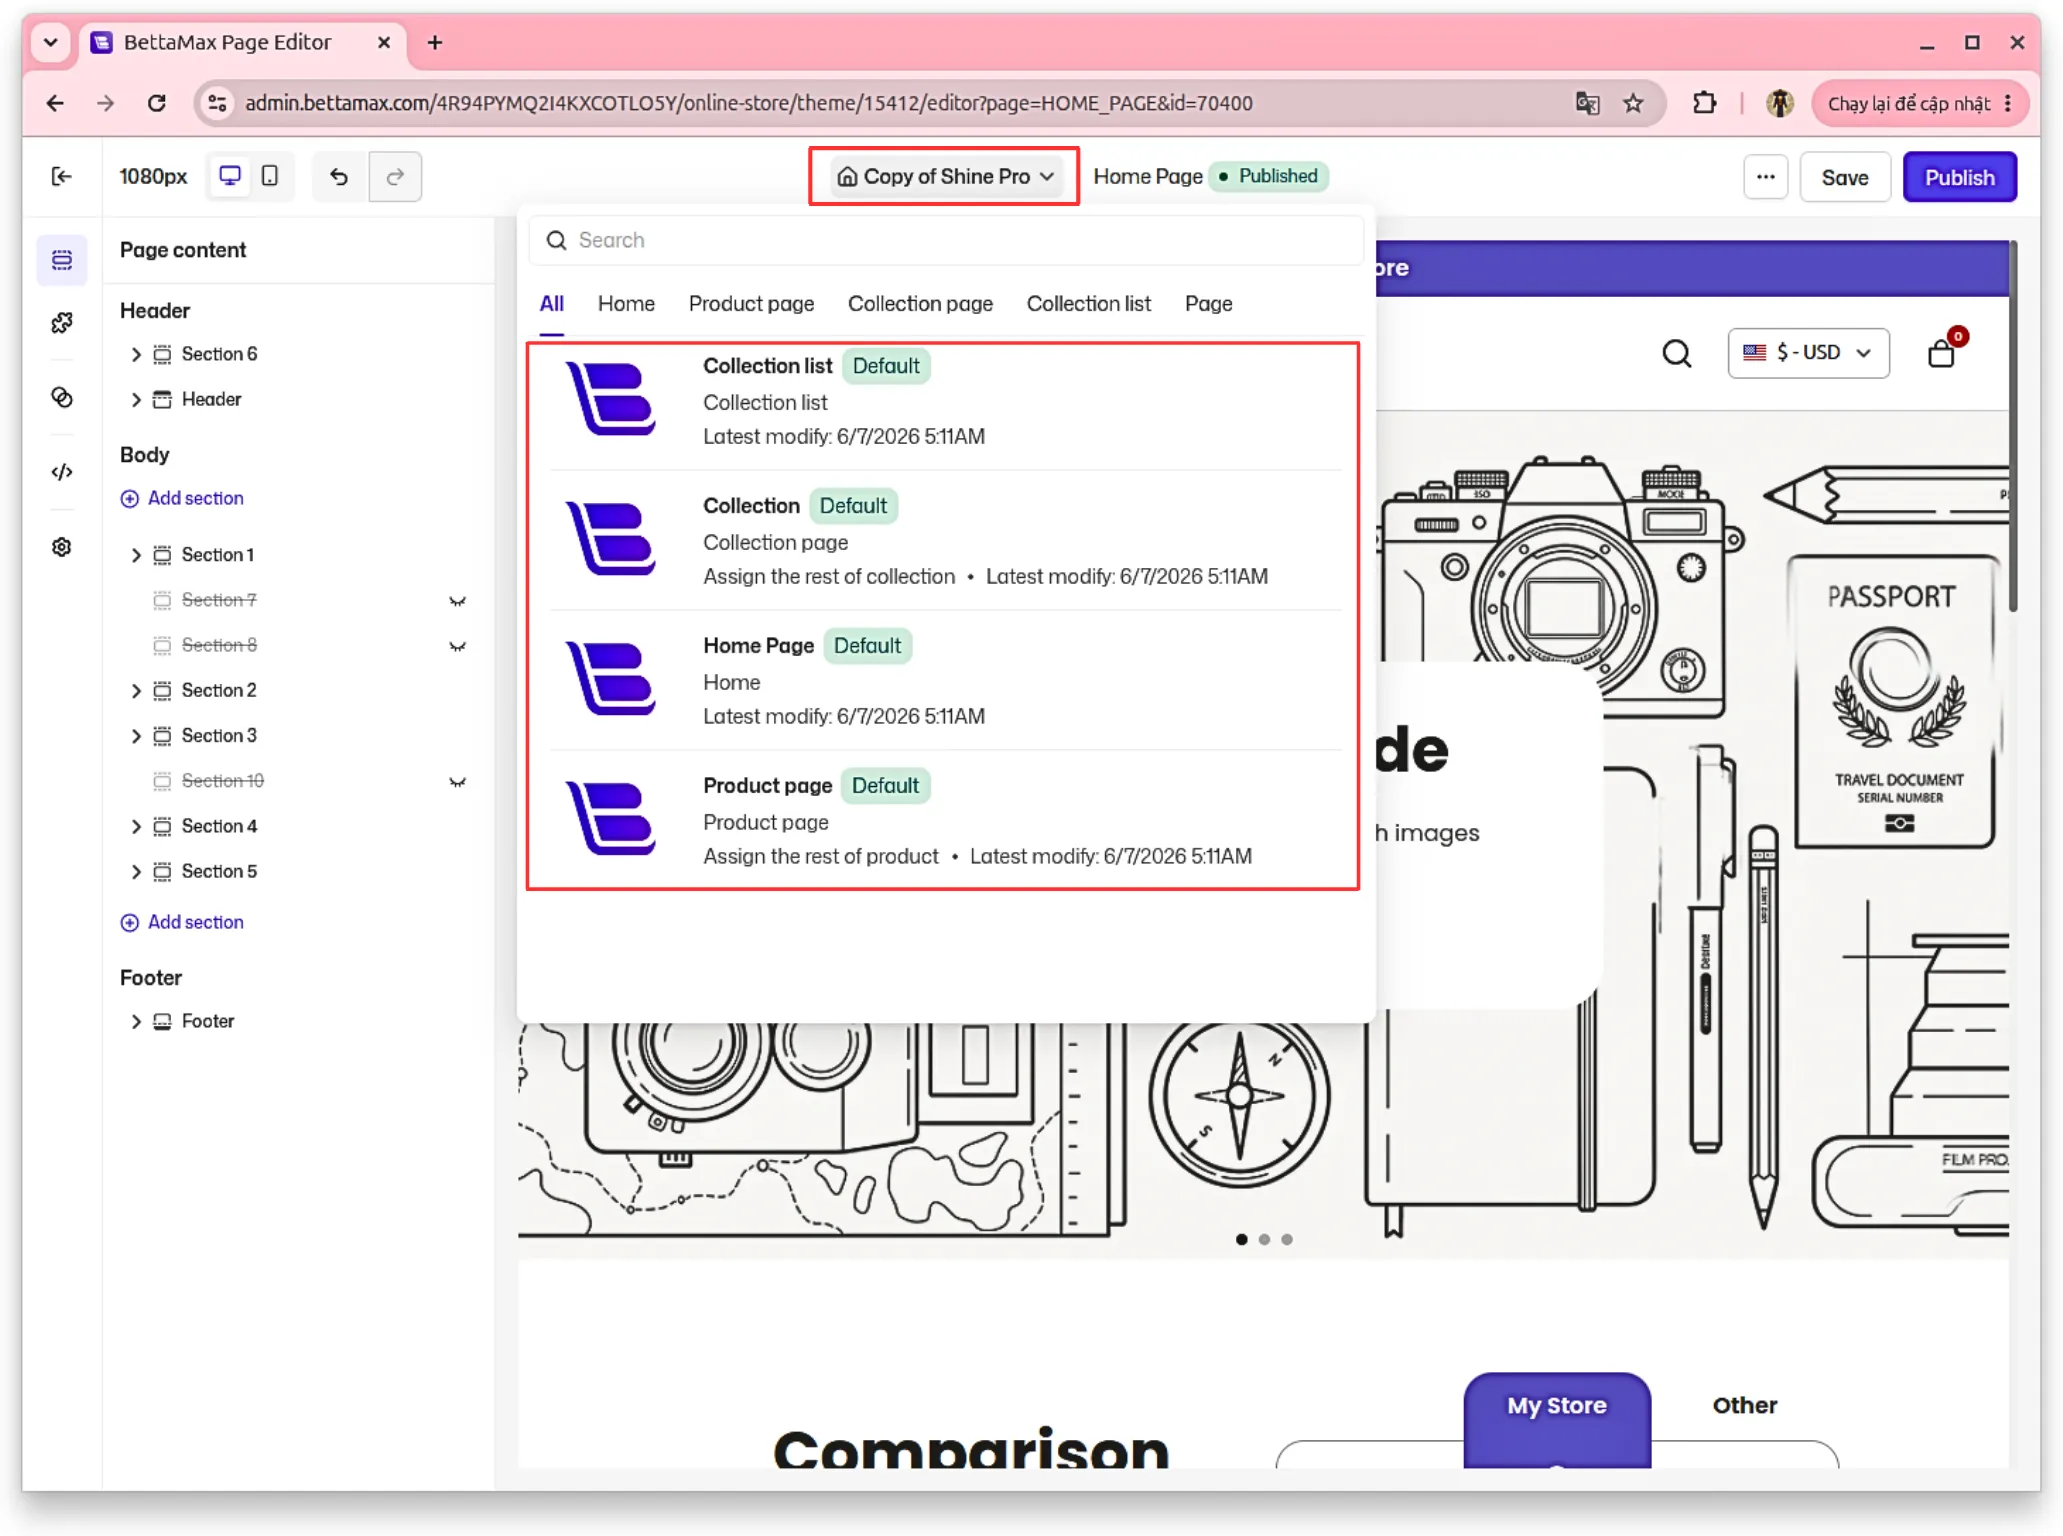Open the more options ellipsis menu

pyautogui.click(x=1765, y=177)
